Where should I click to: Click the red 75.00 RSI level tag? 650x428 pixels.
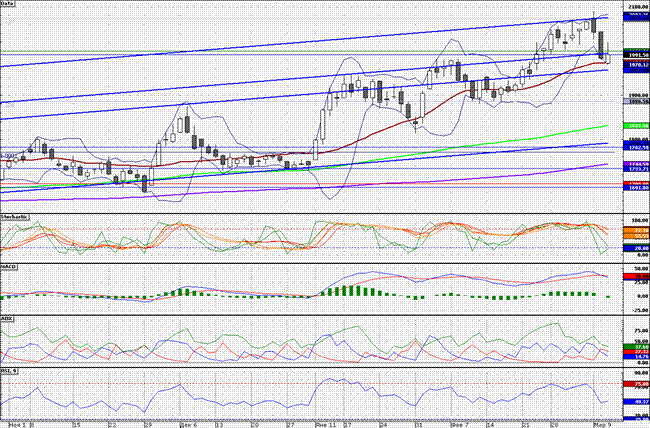click(x=634, y=384)
